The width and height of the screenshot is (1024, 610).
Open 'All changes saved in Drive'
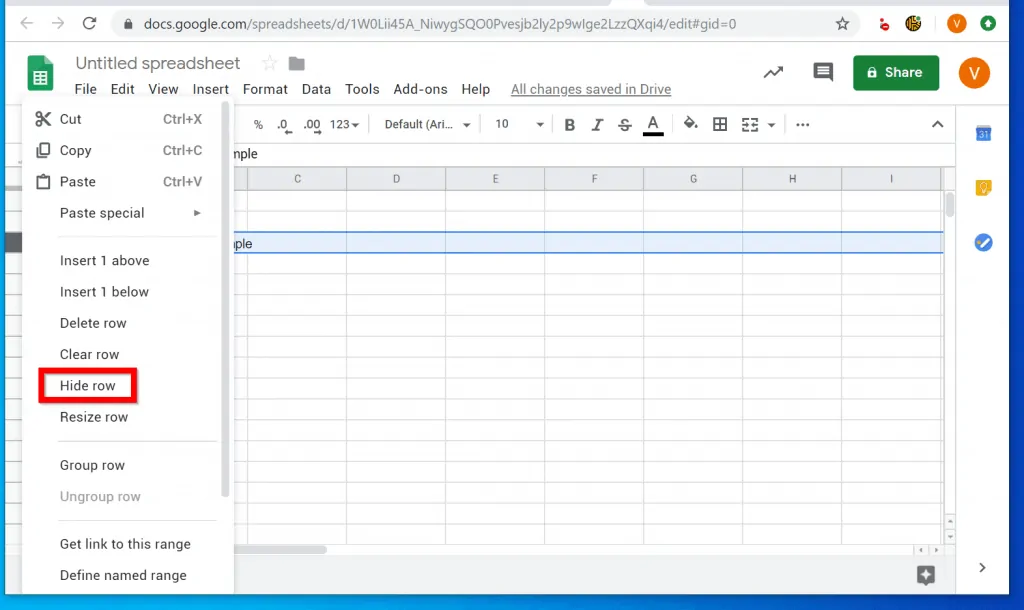tap(590, 89)
